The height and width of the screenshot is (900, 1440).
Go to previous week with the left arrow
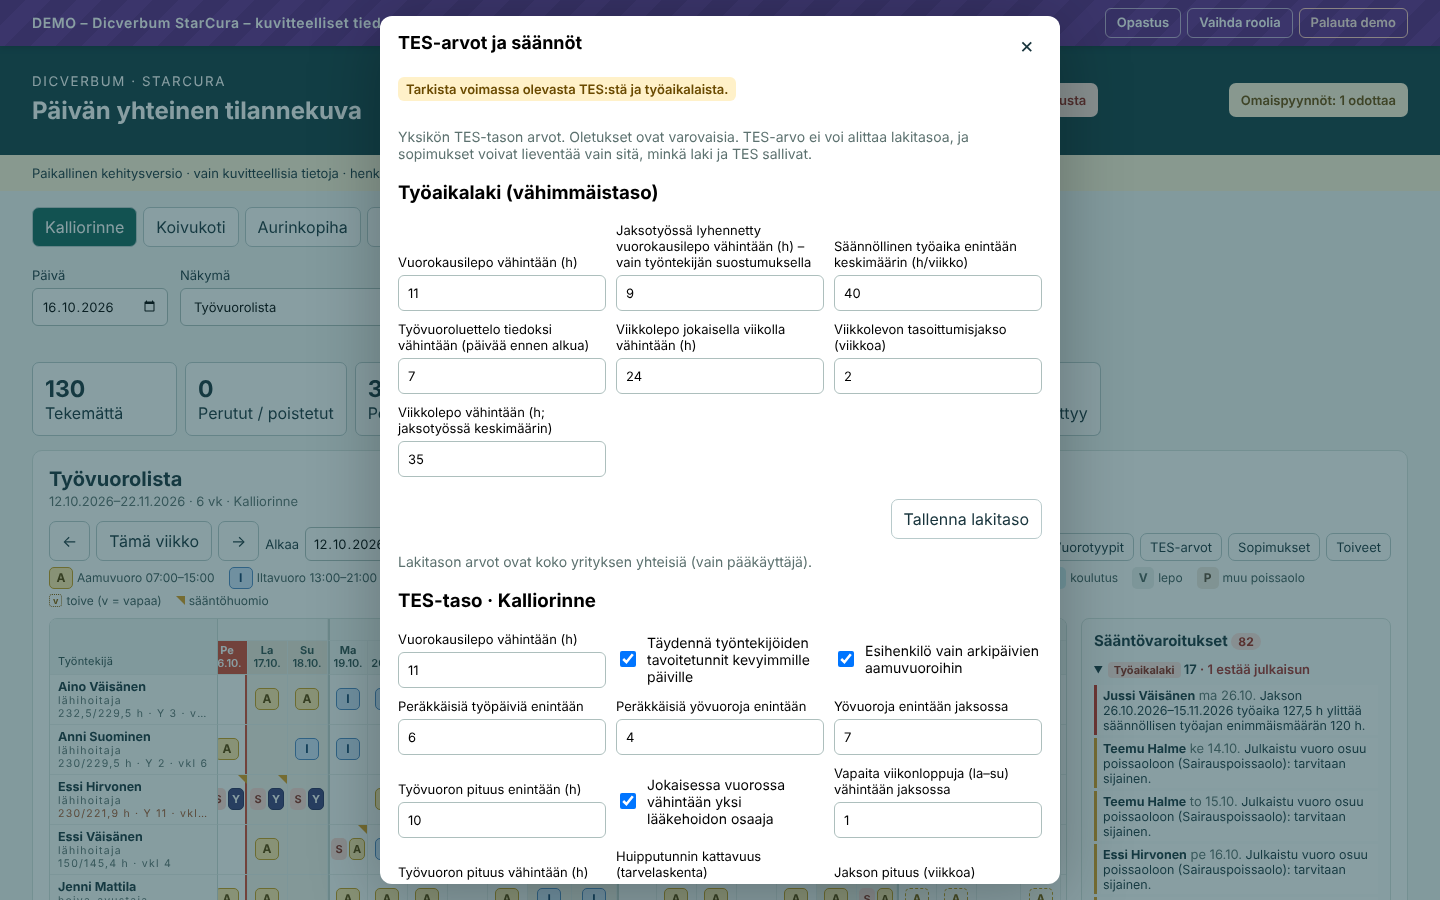[x=69, y=542]
